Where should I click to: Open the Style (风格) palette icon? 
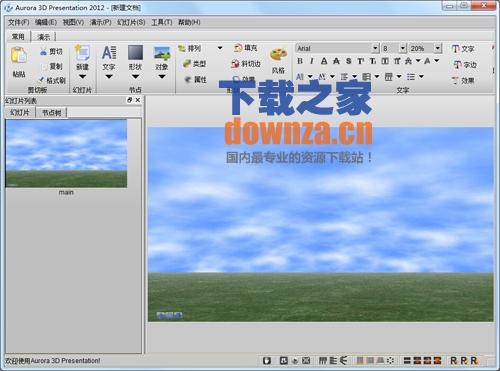(x=278, y=54)
